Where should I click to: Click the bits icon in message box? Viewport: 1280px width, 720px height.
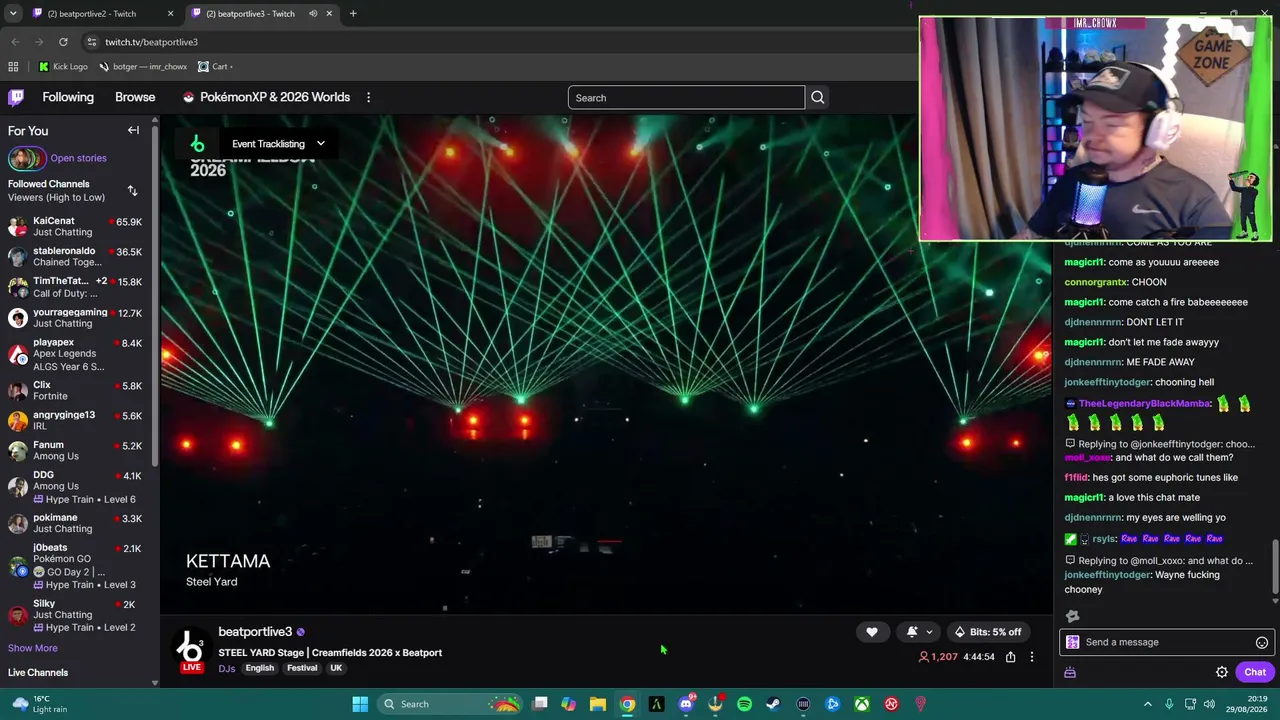[1073, 643]
